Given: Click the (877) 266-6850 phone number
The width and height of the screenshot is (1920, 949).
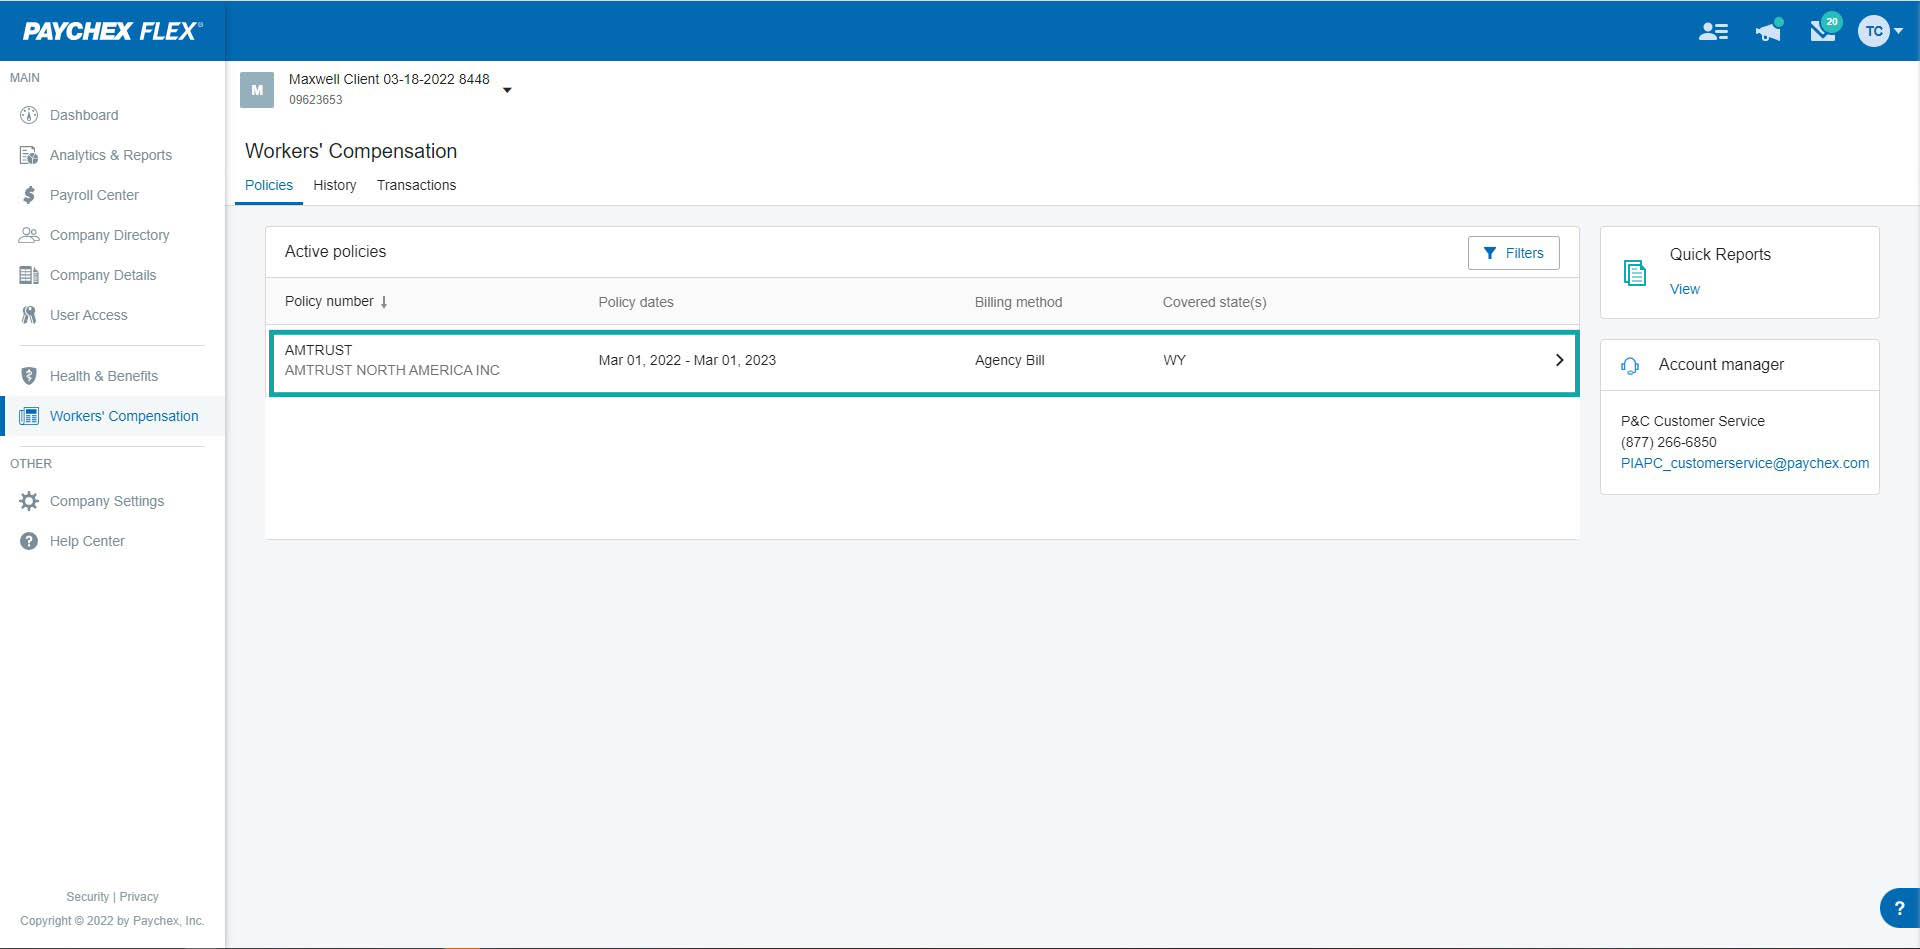Looking at the screenshot, I should [1668, 442].
